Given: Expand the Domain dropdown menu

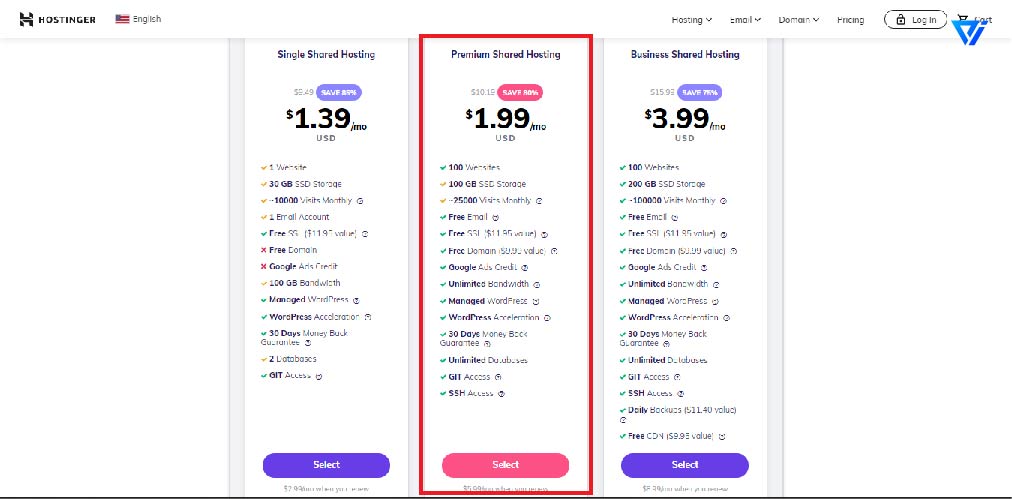Looking at the screenshot, I should pos(799,20).
